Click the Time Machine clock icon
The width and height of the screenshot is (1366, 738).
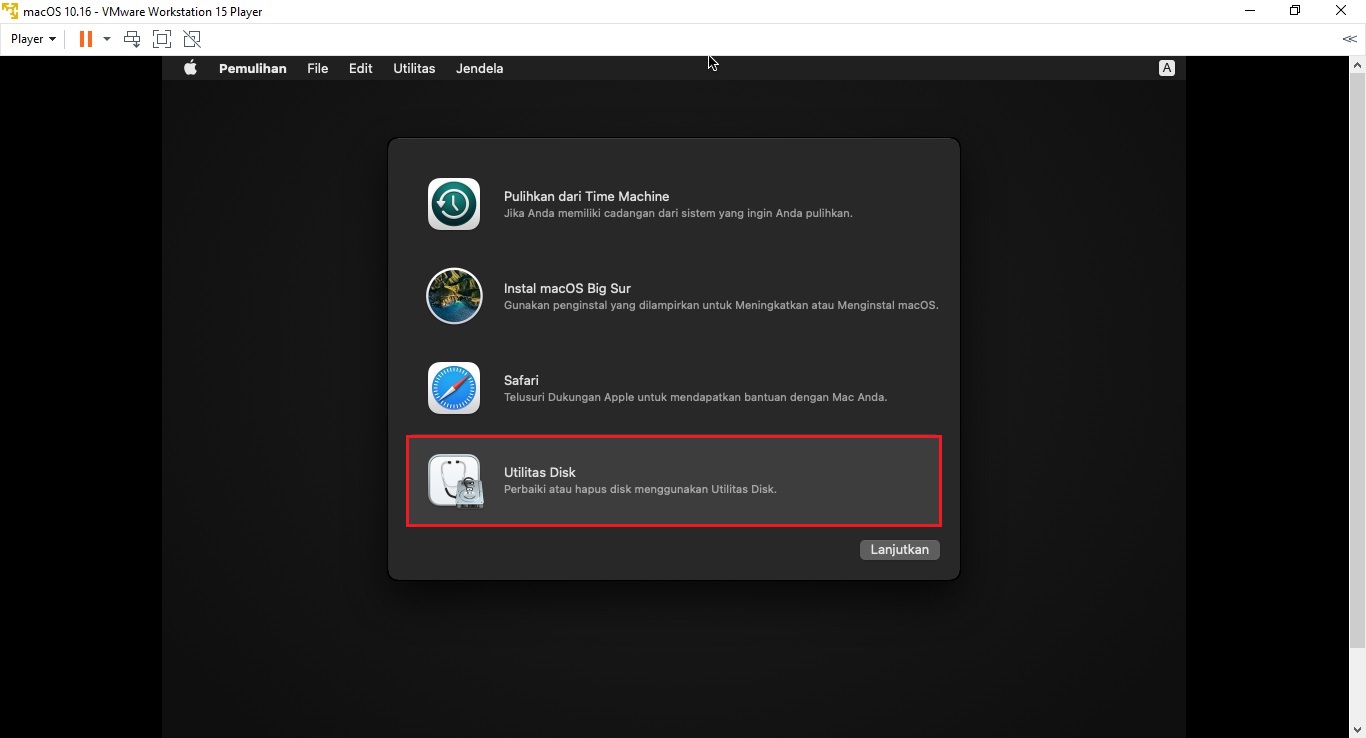454,204
